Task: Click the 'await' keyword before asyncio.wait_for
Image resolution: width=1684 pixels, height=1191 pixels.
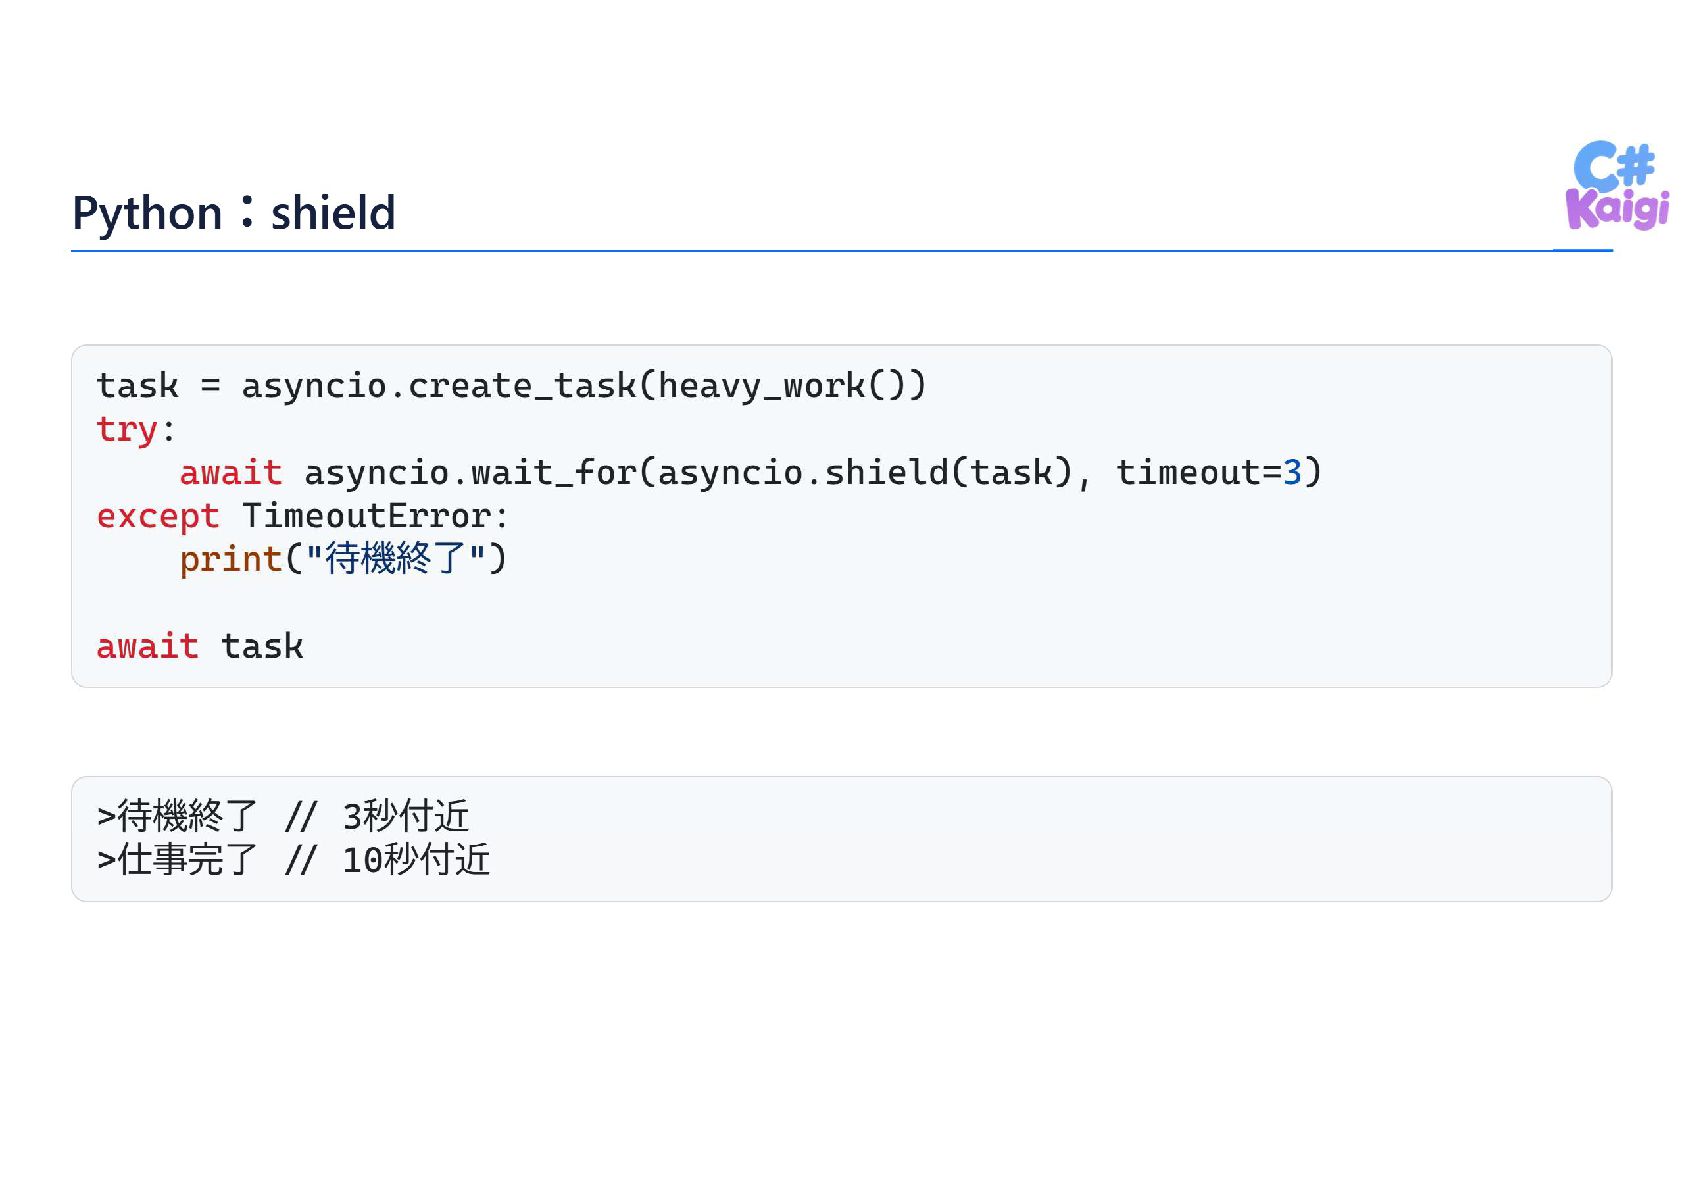Action: coord(231,472)
